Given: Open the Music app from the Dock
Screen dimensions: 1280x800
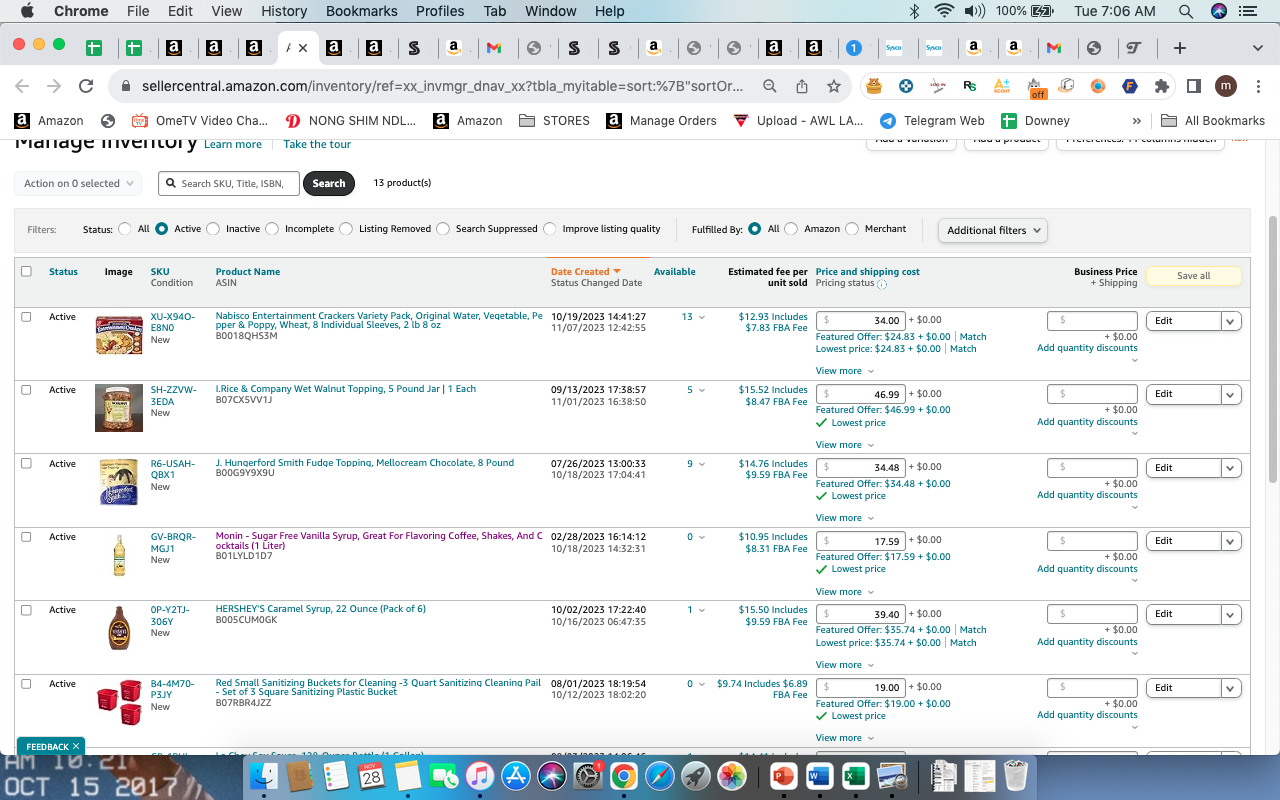Looking at the screenshot, I should click(x=480, y=775).
